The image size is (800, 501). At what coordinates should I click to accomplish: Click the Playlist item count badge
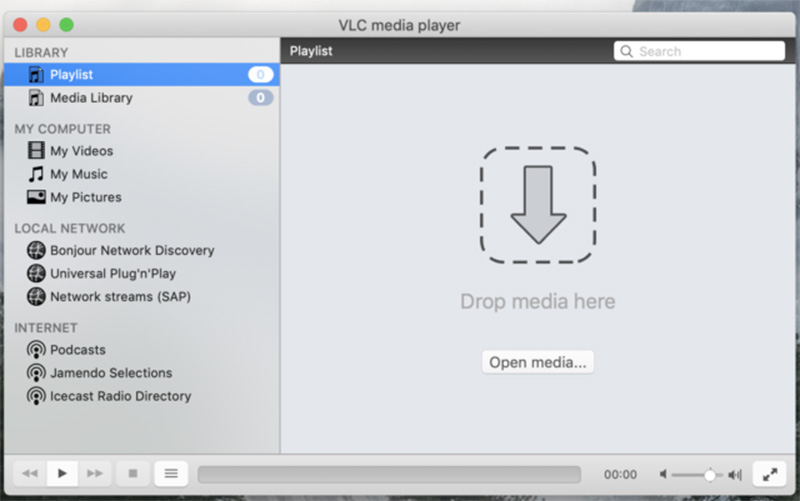[260, 74]
